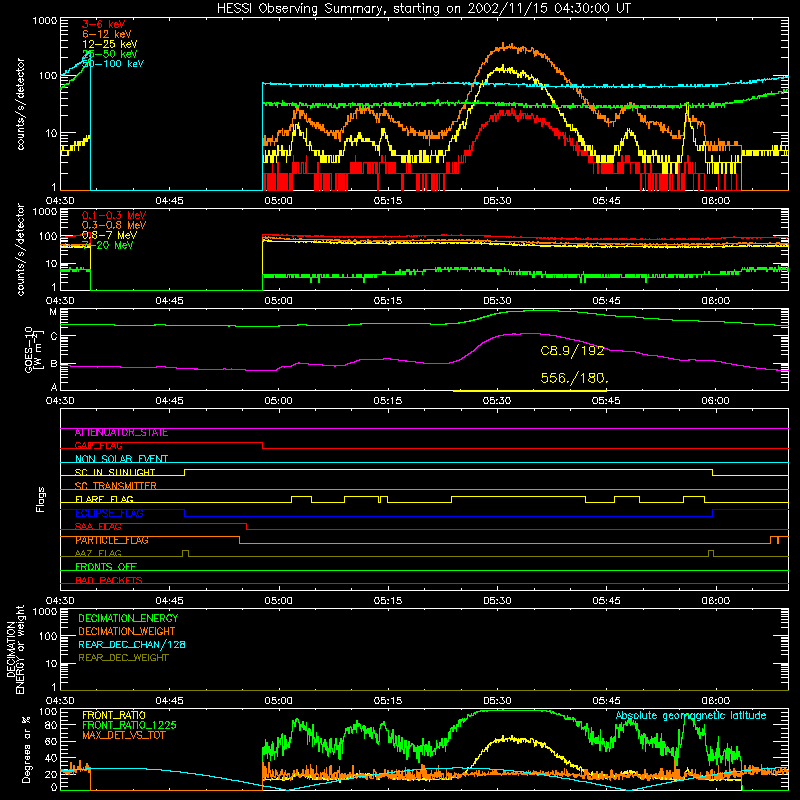Click the C8.9/192 flare annotation
800x800 pixels.
point(572,351)
